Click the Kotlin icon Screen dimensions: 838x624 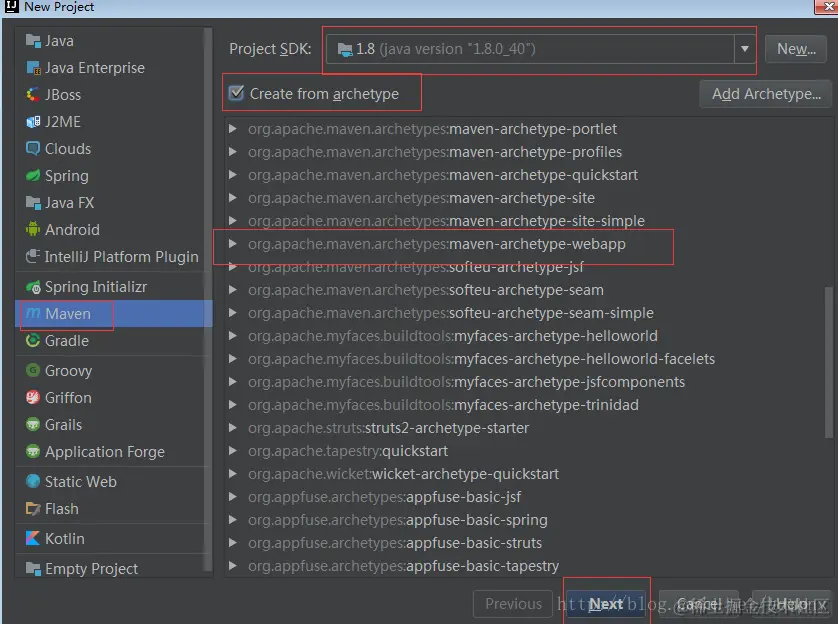coord(33,539)
